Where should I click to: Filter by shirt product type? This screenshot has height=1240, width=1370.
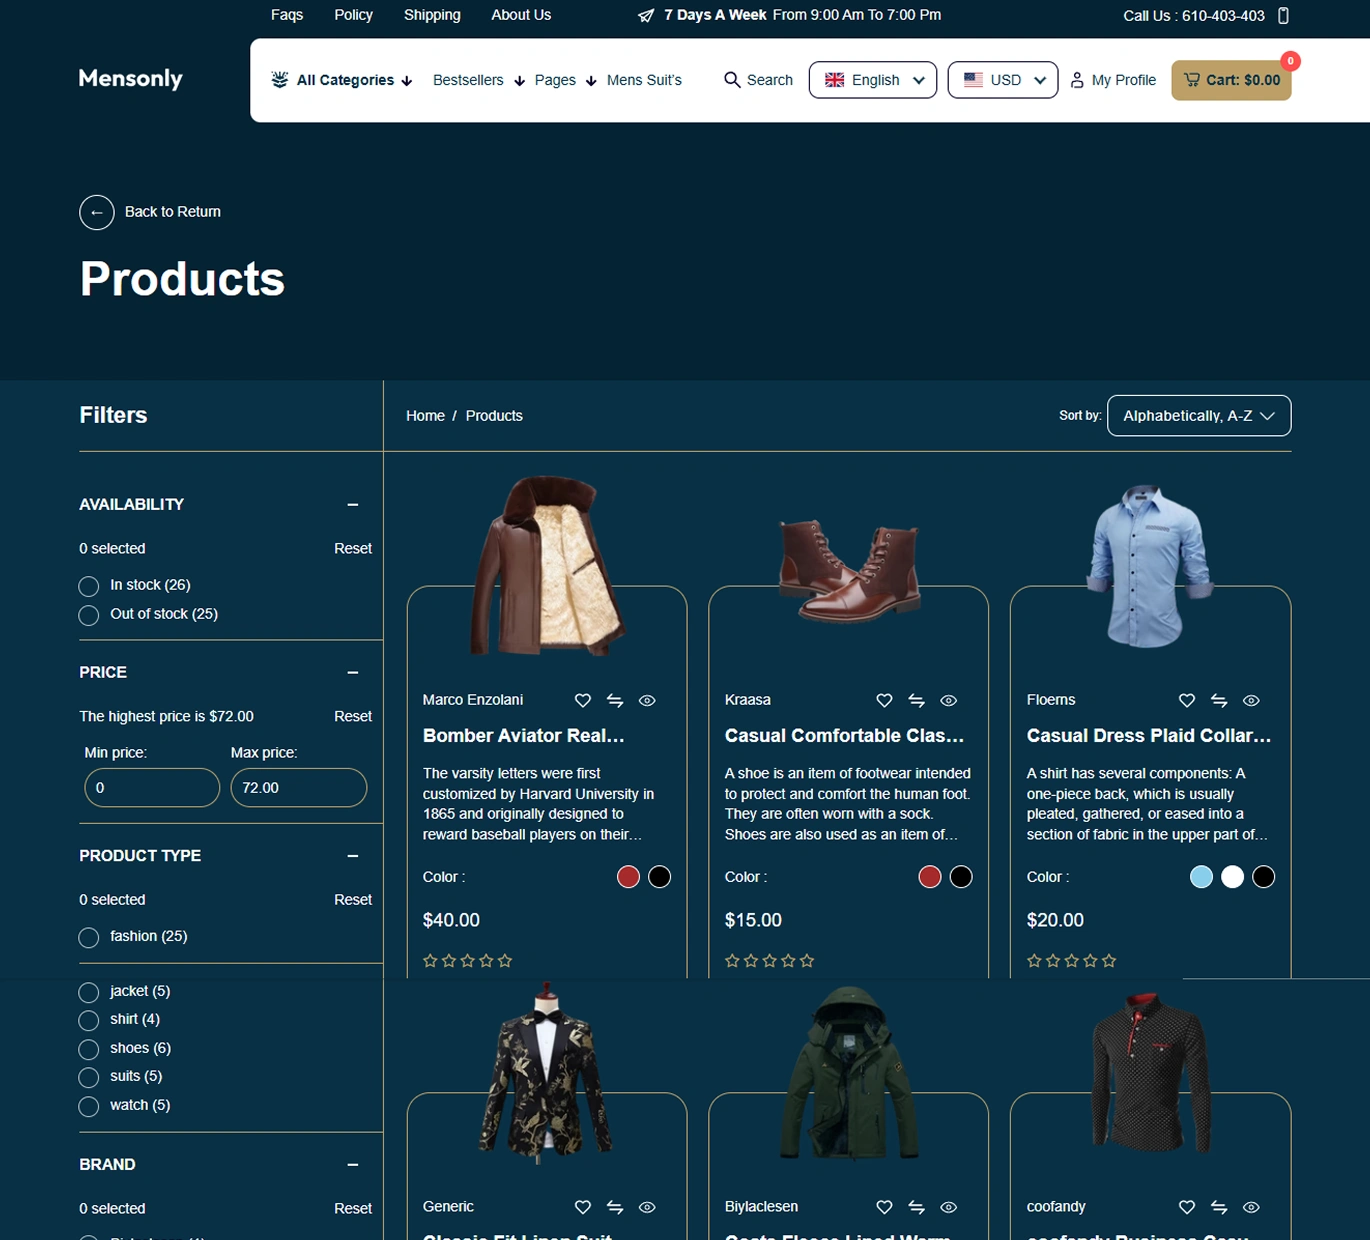89,1020
